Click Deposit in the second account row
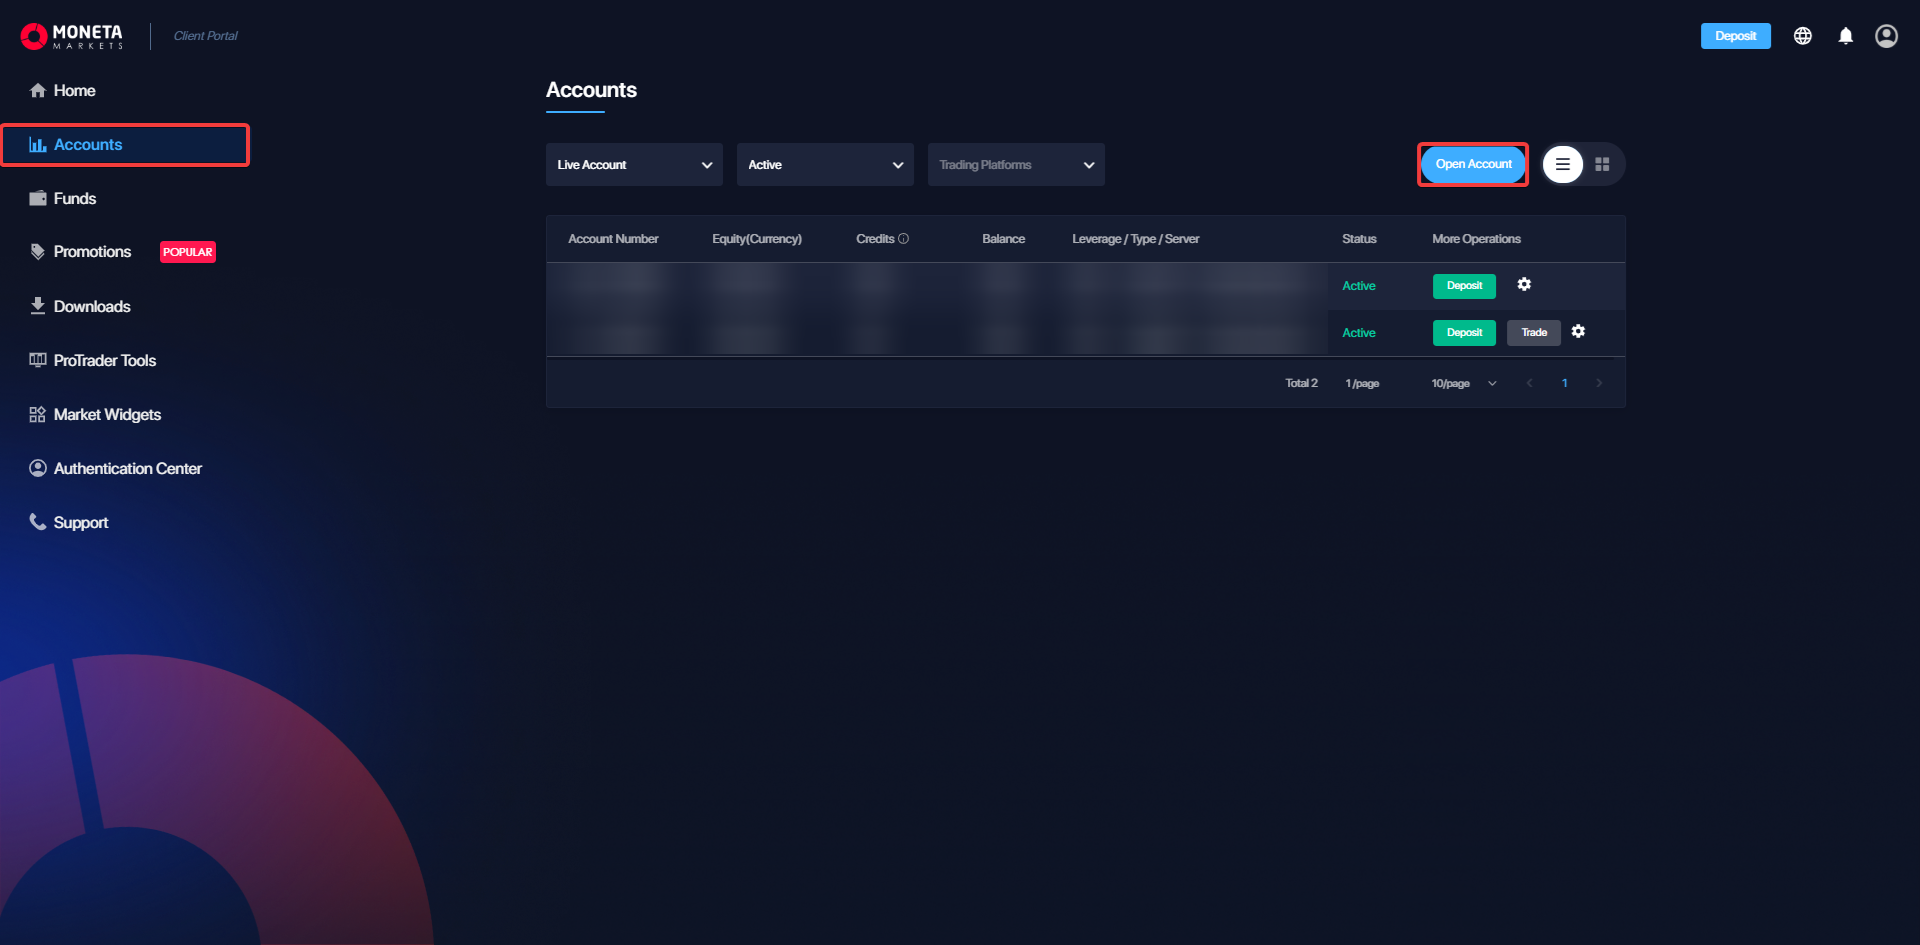The width and height of the screenshot is (1920, 945). click(1465, 333)
